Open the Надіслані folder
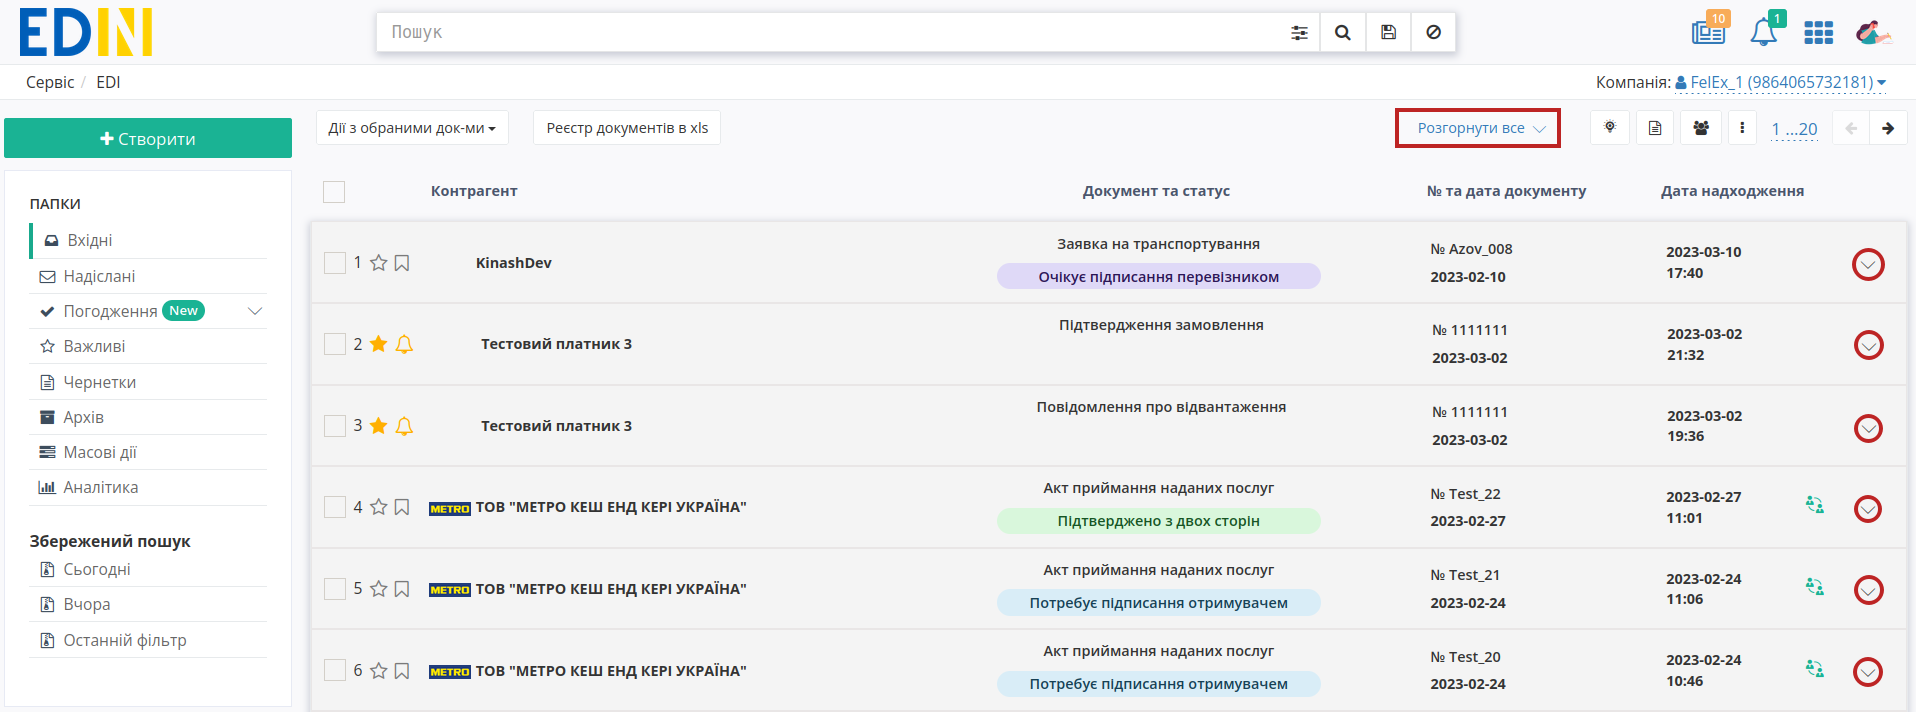This screenshot has height=712, width=1916. point(149,276)
